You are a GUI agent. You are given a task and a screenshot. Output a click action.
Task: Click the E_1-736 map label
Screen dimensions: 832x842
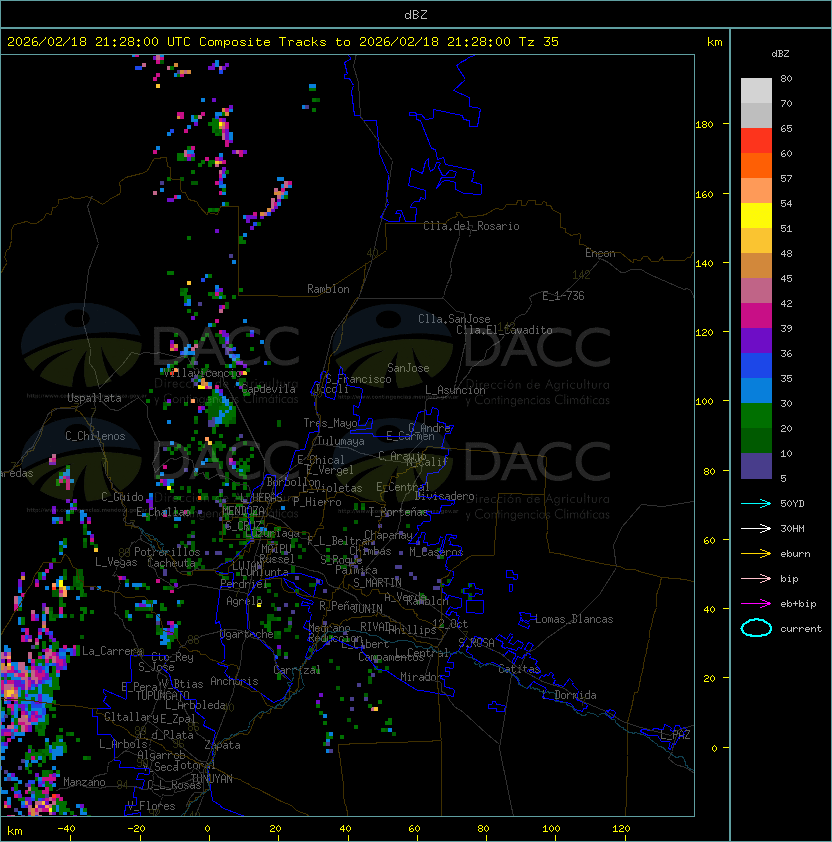(563, 296)
